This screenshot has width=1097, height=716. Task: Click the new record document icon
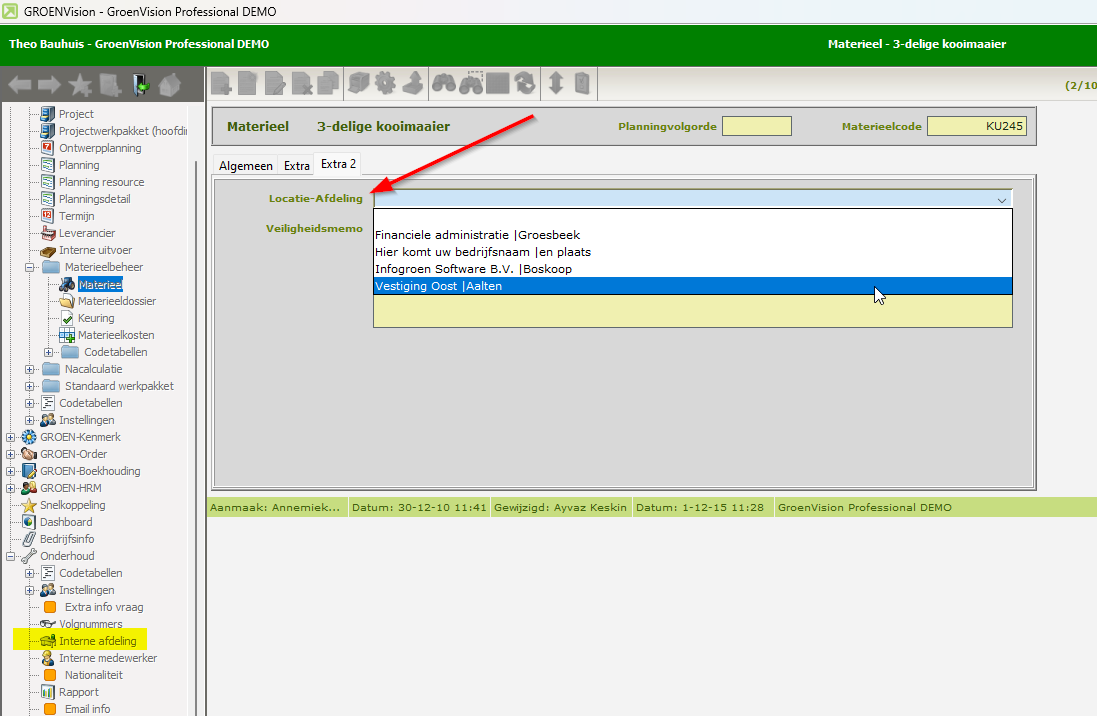[x=221, y=84]
